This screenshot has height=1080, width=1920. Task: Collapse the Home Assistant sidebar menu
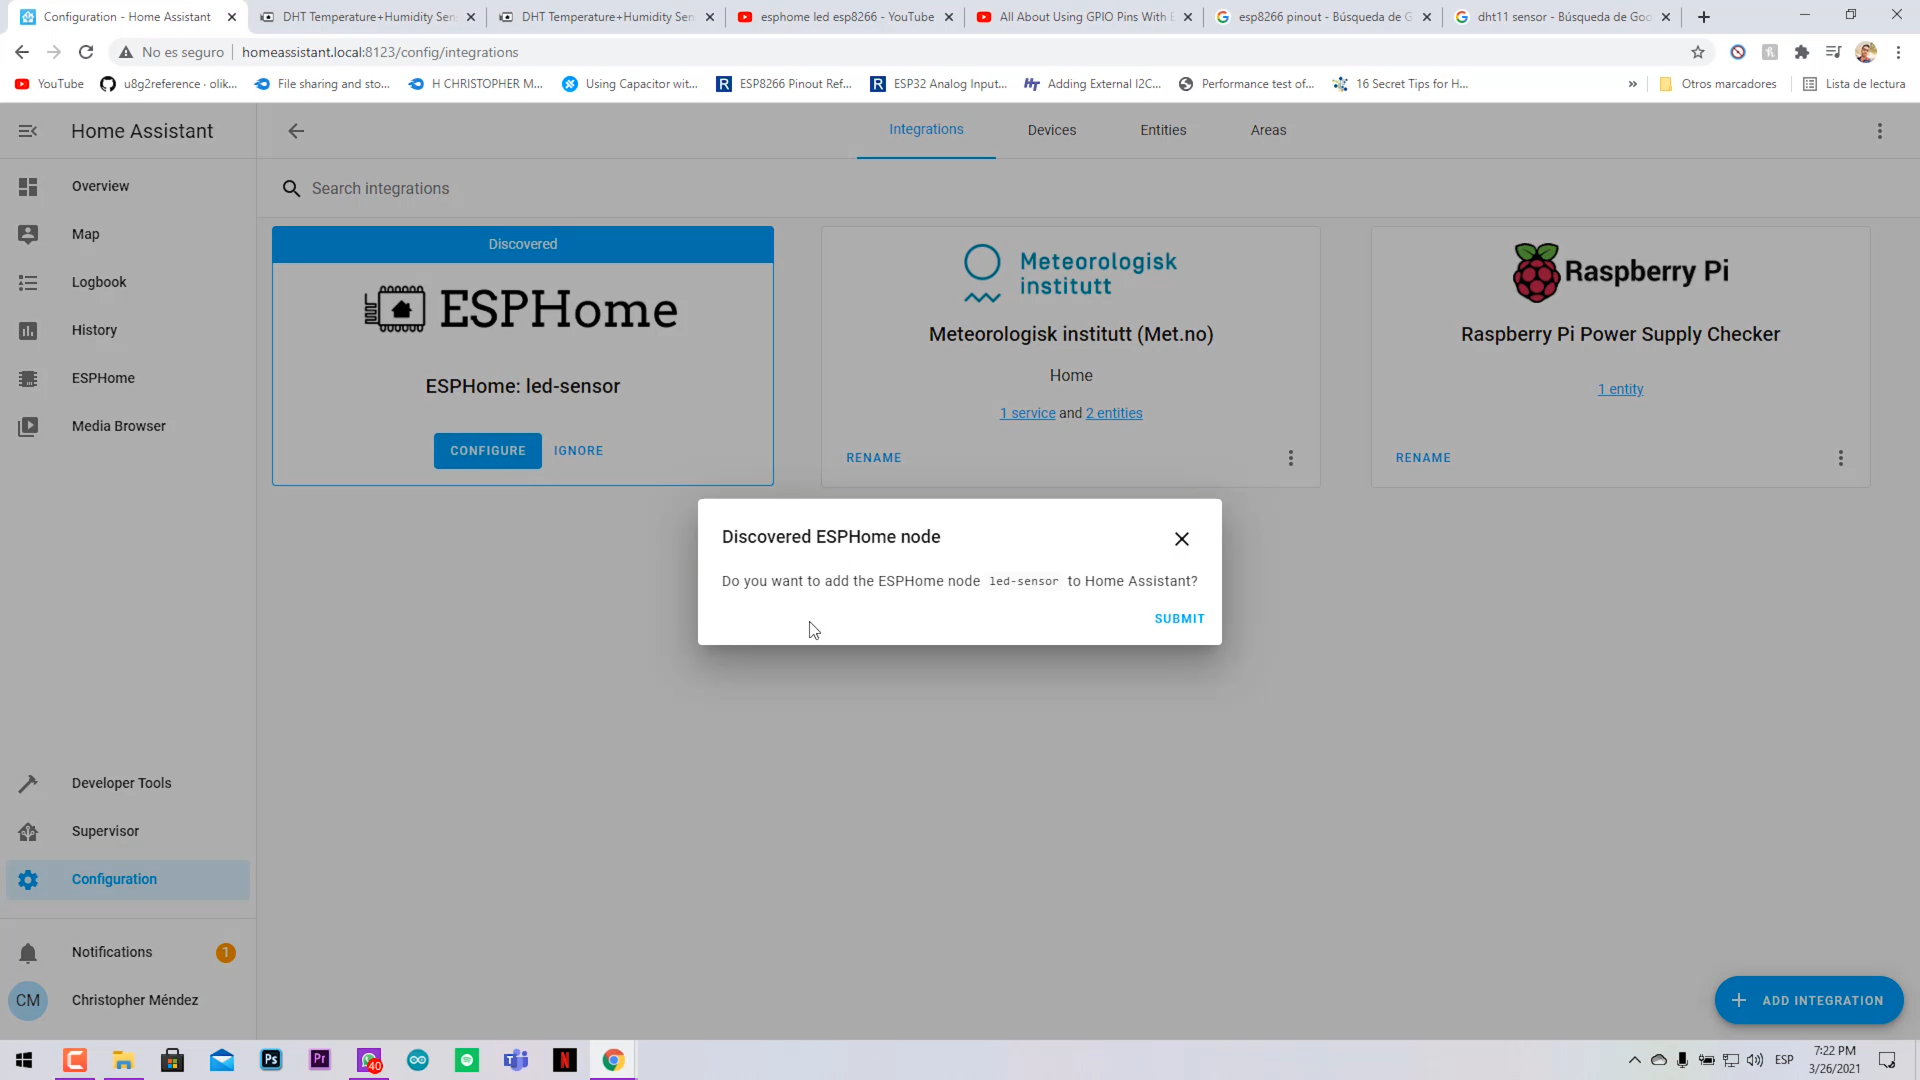[28, 131]
